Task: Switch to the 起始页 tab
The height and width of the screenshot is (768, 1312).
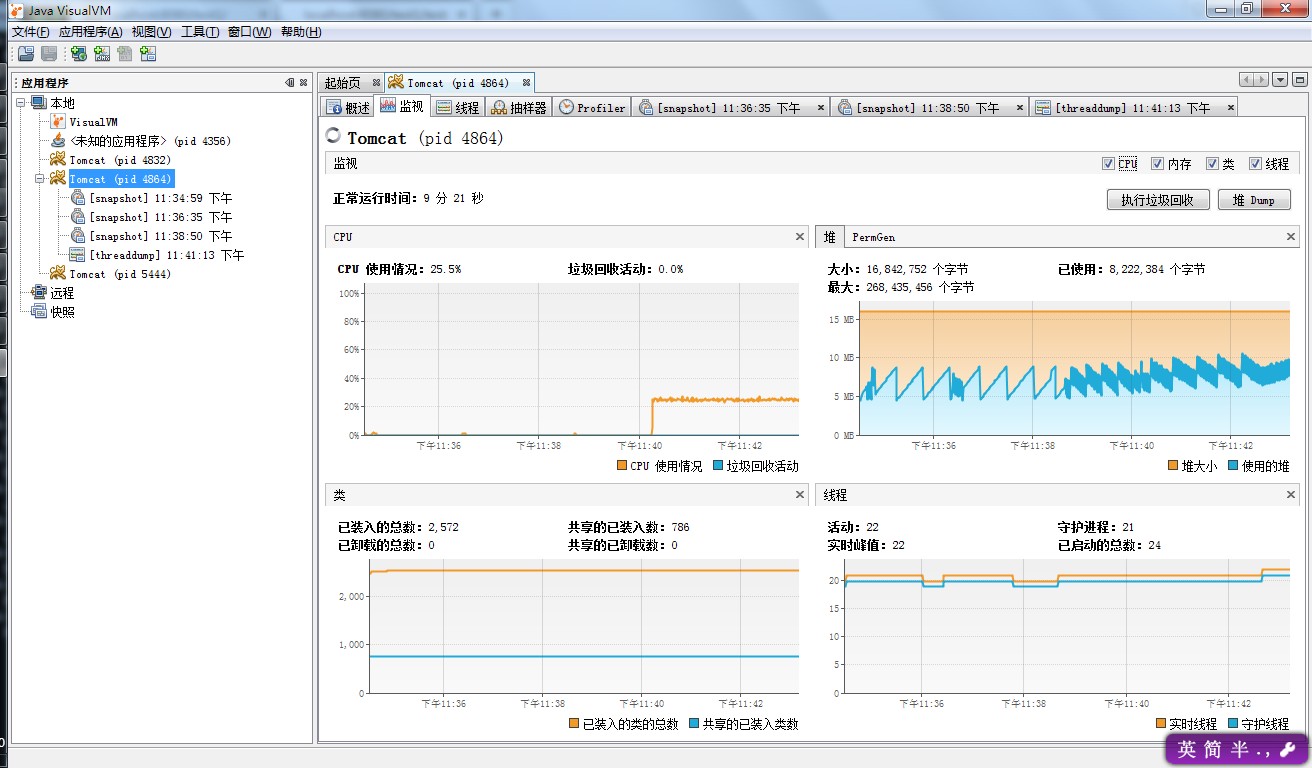Action: (343, 83)
